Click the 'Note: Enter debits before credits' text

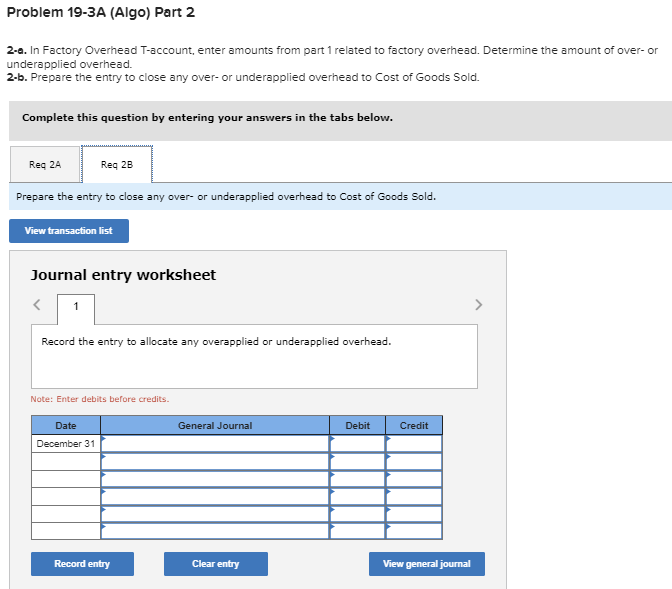[x=100, y=399]
